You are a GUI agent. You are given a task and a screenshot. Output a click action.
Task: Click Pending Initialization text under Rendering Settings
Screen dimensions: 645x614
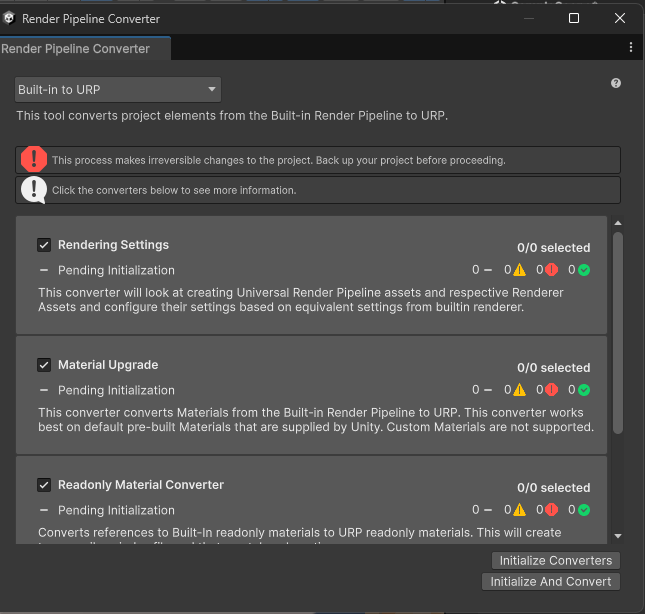116,270
